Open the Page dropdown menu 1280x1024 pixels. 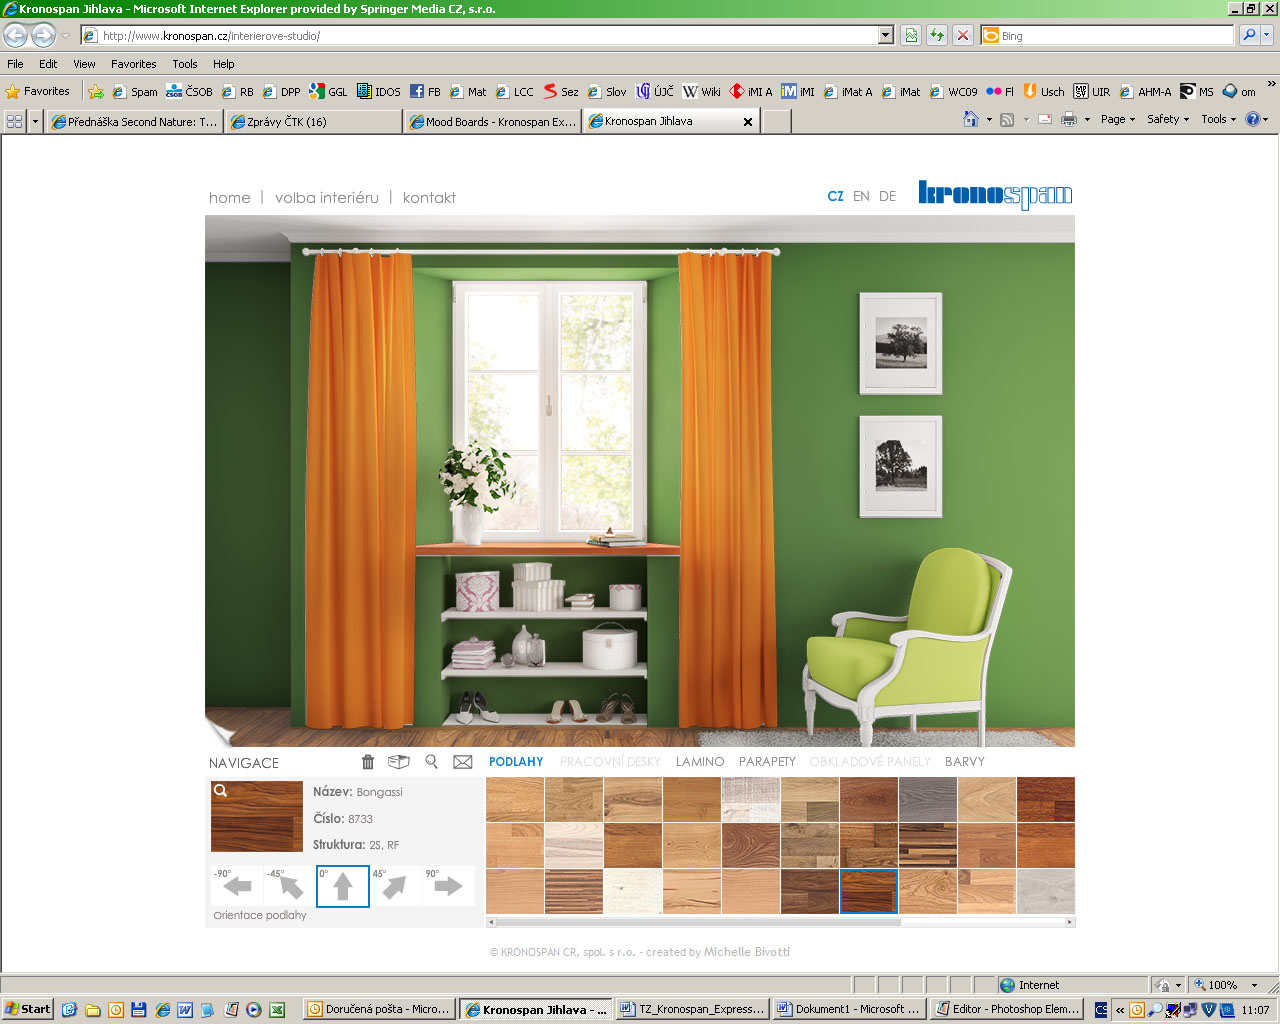pyautogui.click(x=1117, y=119)
